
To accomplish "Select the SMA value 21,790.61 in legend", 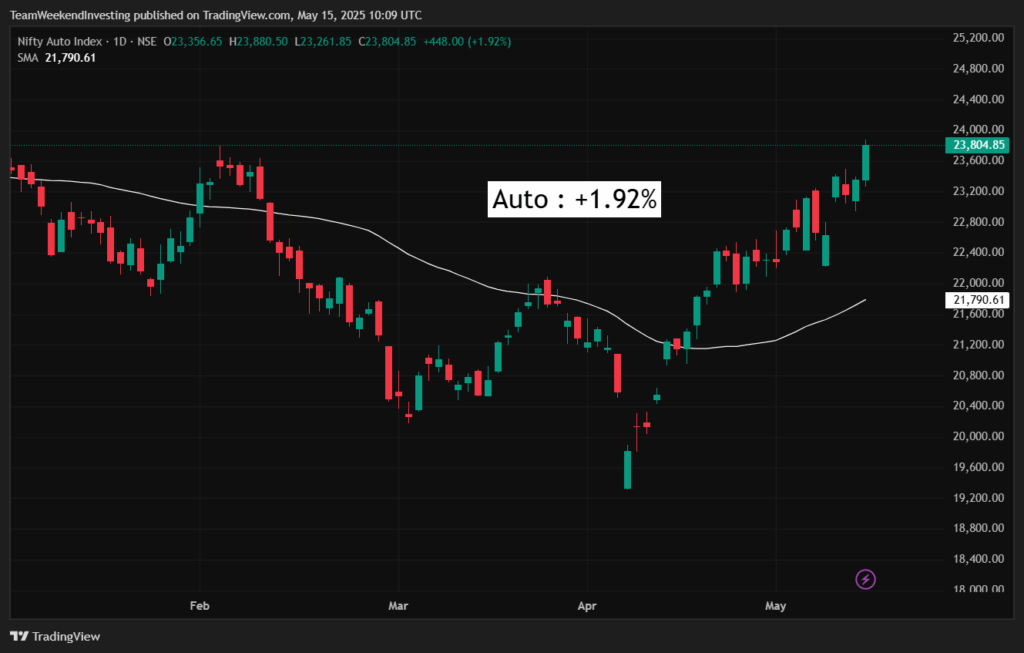I will [x=70, y=58].
